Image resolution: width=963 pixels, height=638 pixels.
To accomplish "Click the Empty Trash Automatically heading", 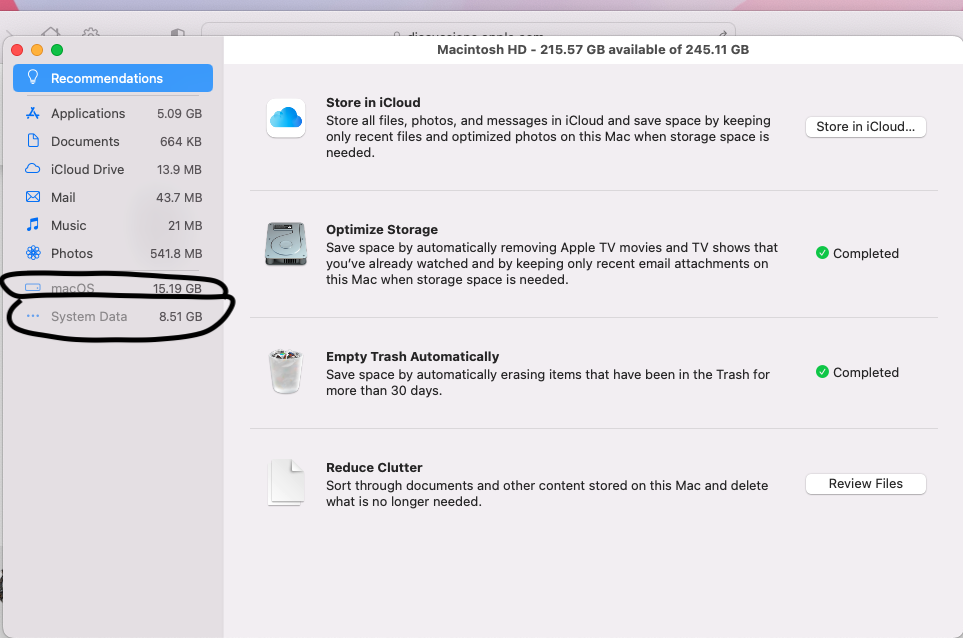I will point(413,357).
